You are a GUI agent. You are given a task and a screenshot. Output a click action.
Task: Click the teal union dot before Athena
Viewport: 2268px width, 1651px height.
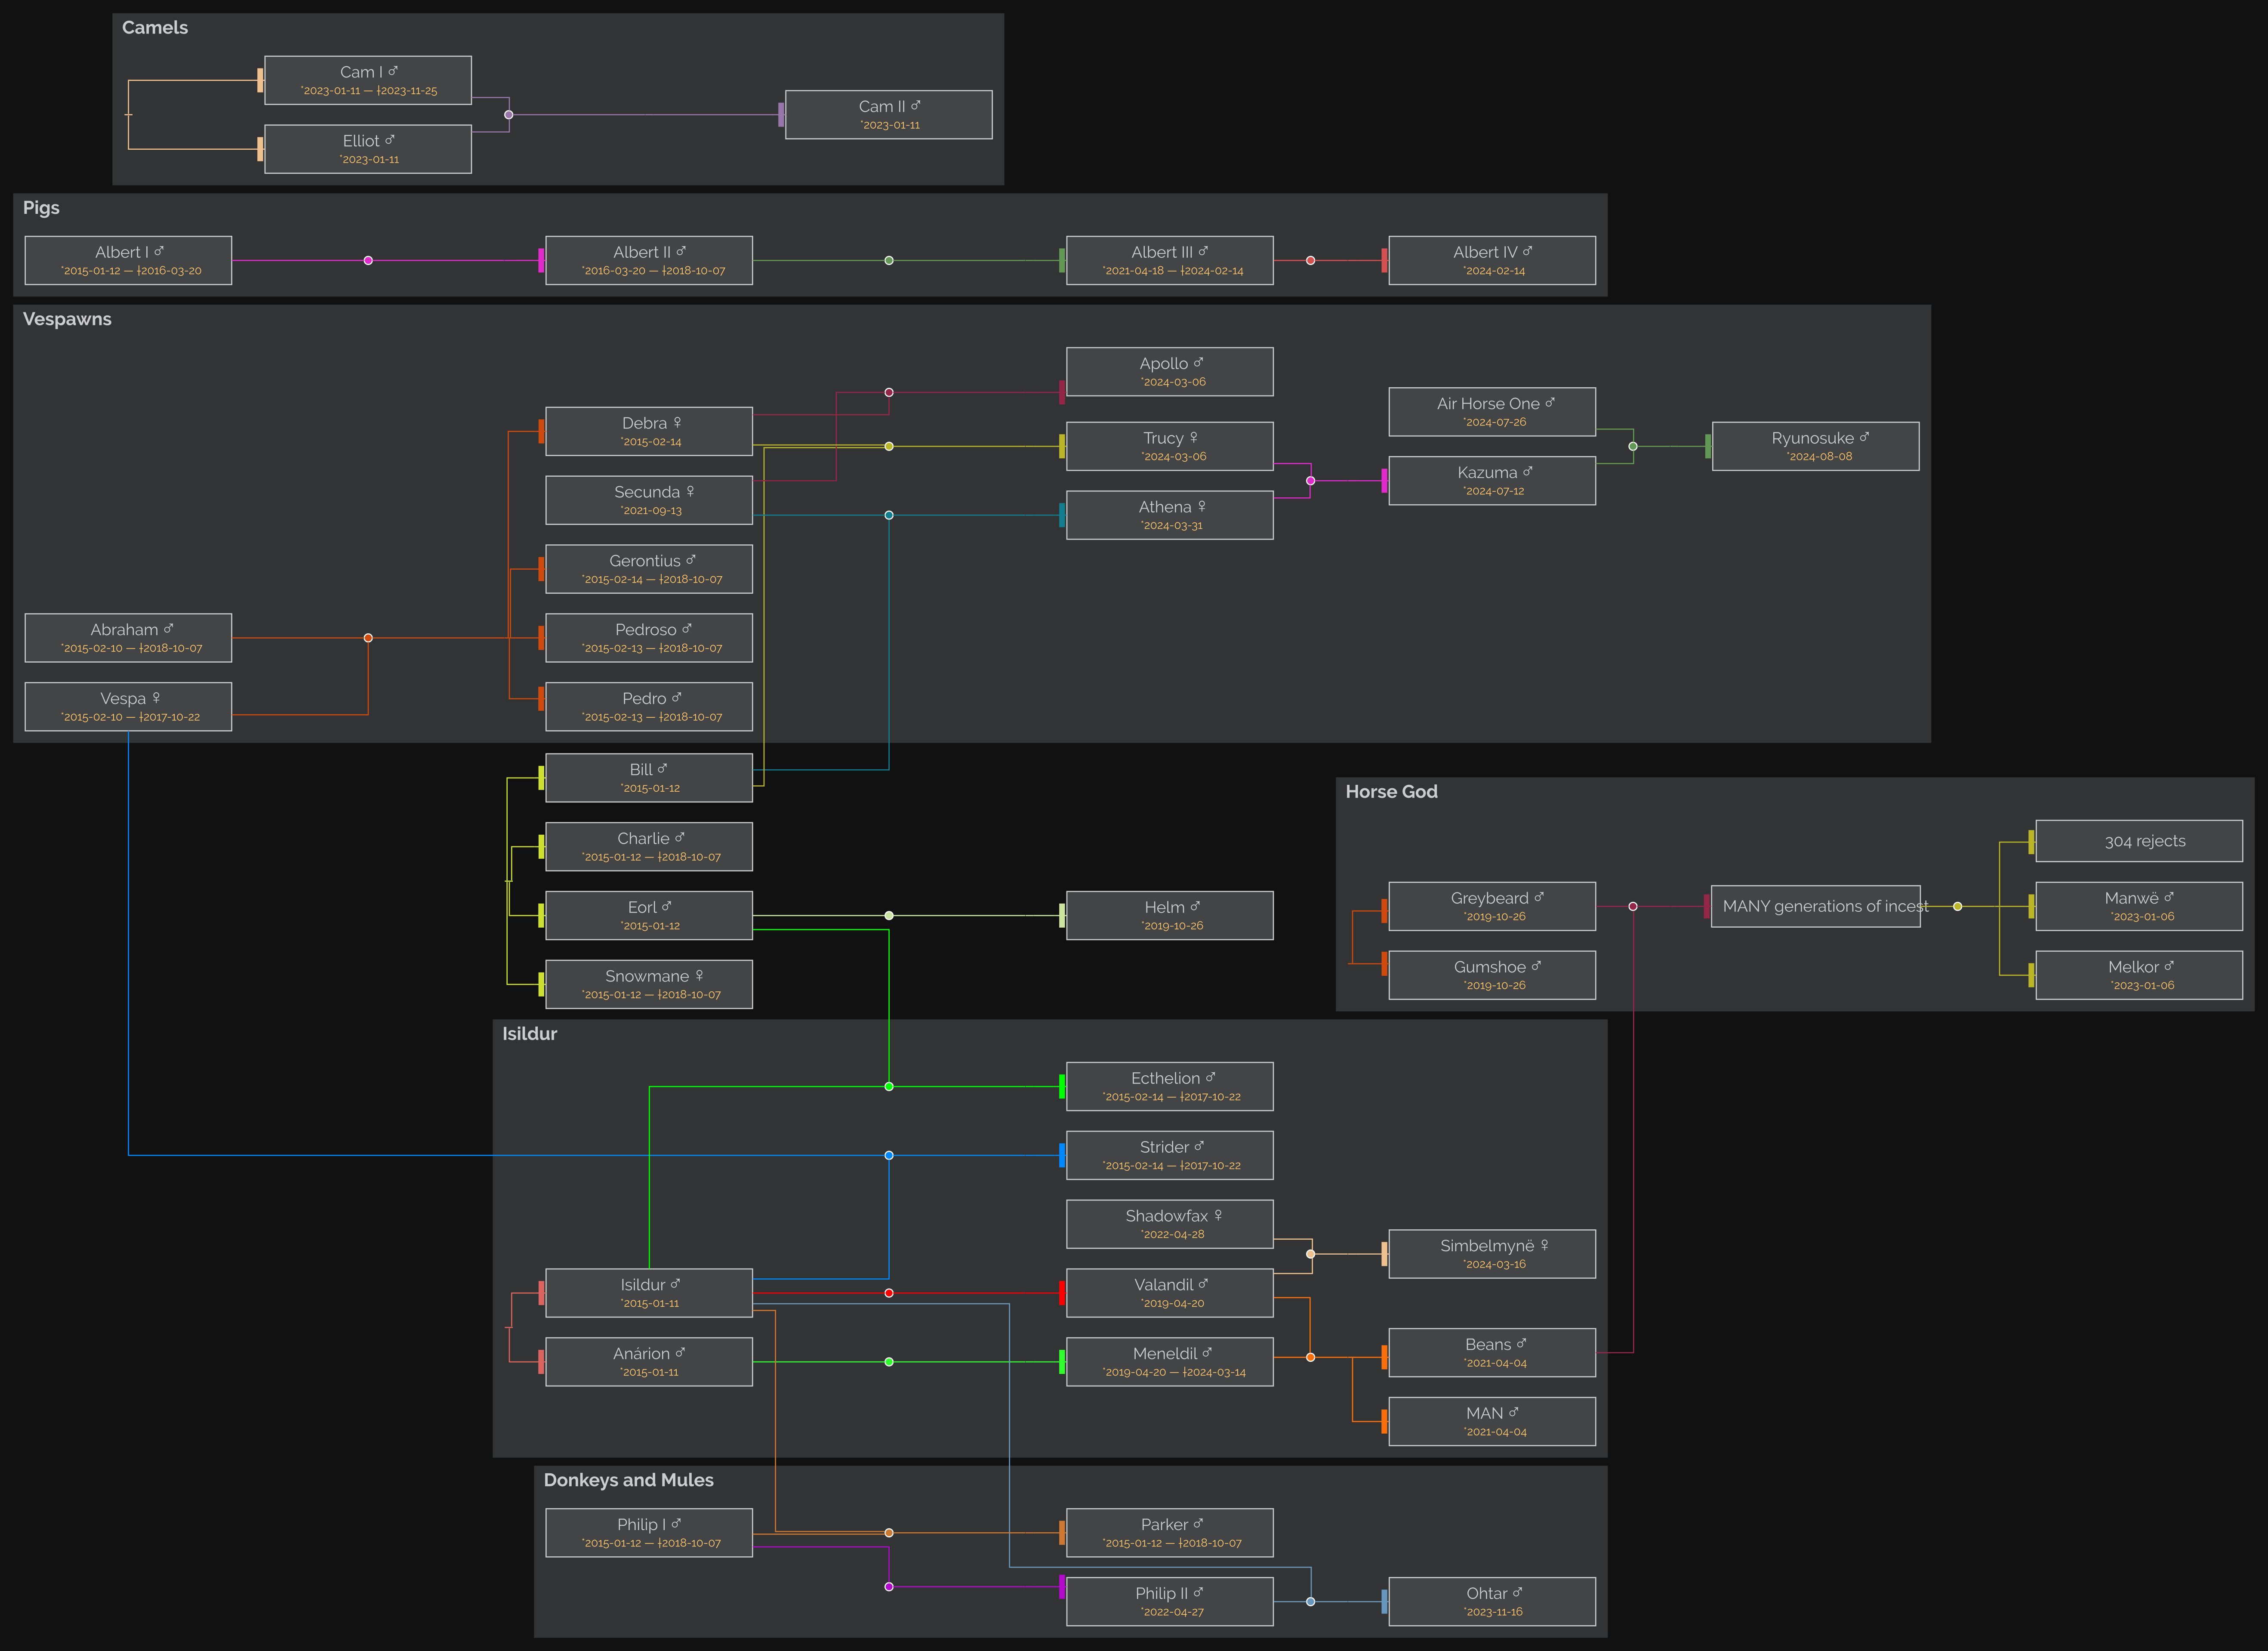888,515
